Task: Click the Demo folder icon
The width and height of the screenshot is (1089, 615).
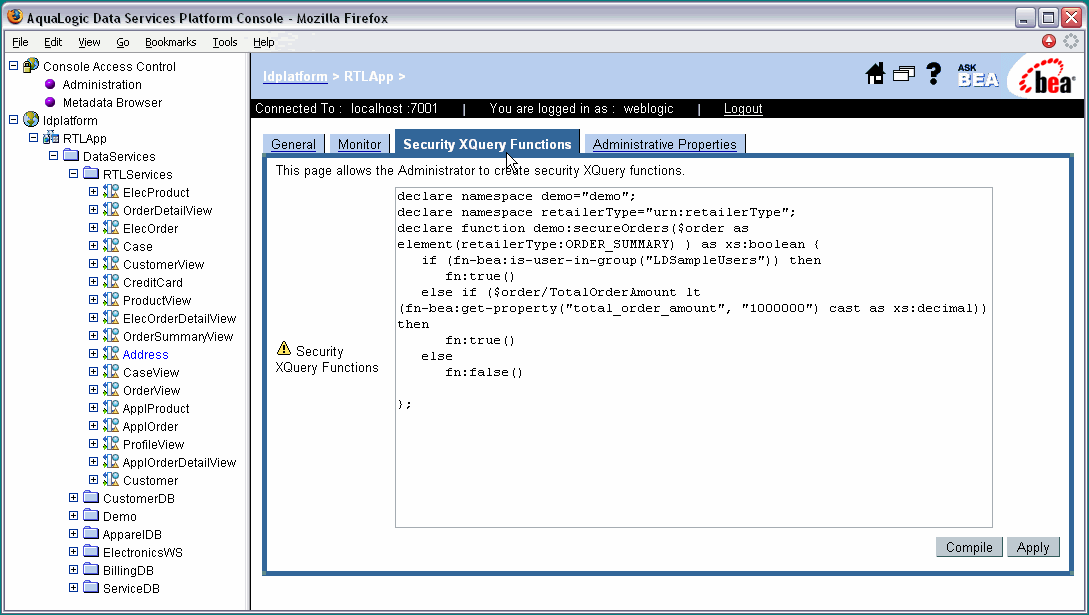Action: coord(91,515)
